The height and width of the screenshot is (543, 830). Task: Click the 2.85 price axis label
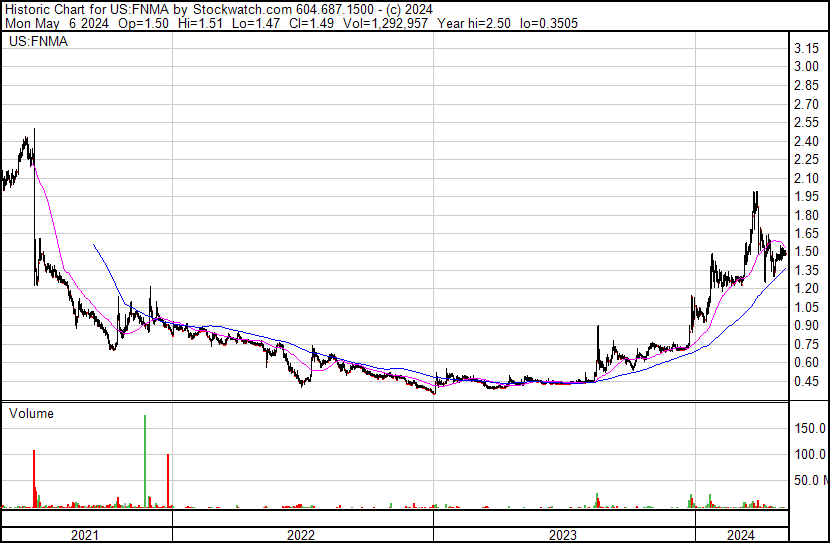(807, 85)
